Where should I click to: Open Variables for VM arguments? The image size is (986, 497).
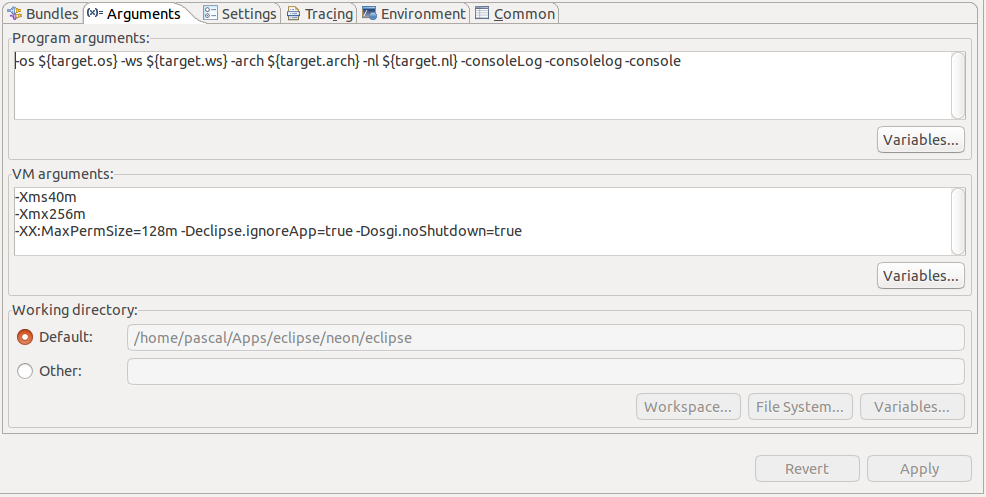[x=920, y=274]
